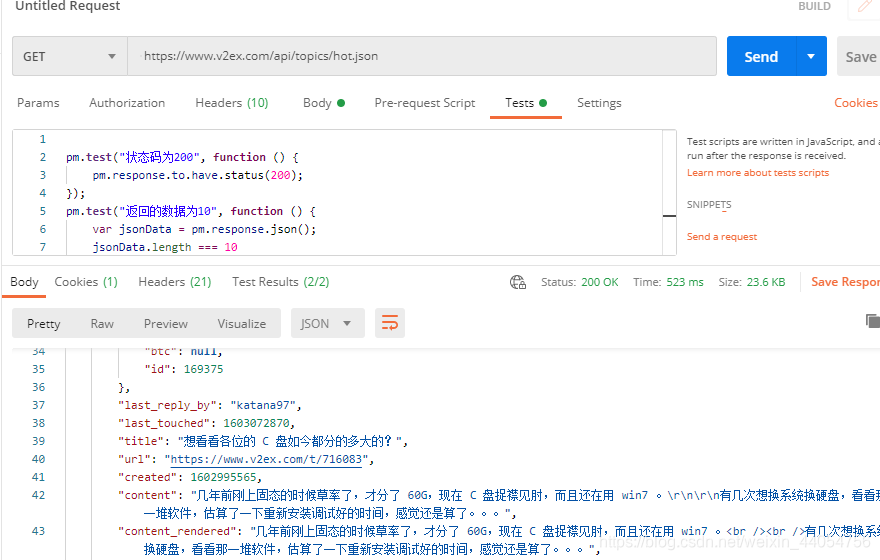
Task: Click the BUILD label
Action: (x=814, y=6)
